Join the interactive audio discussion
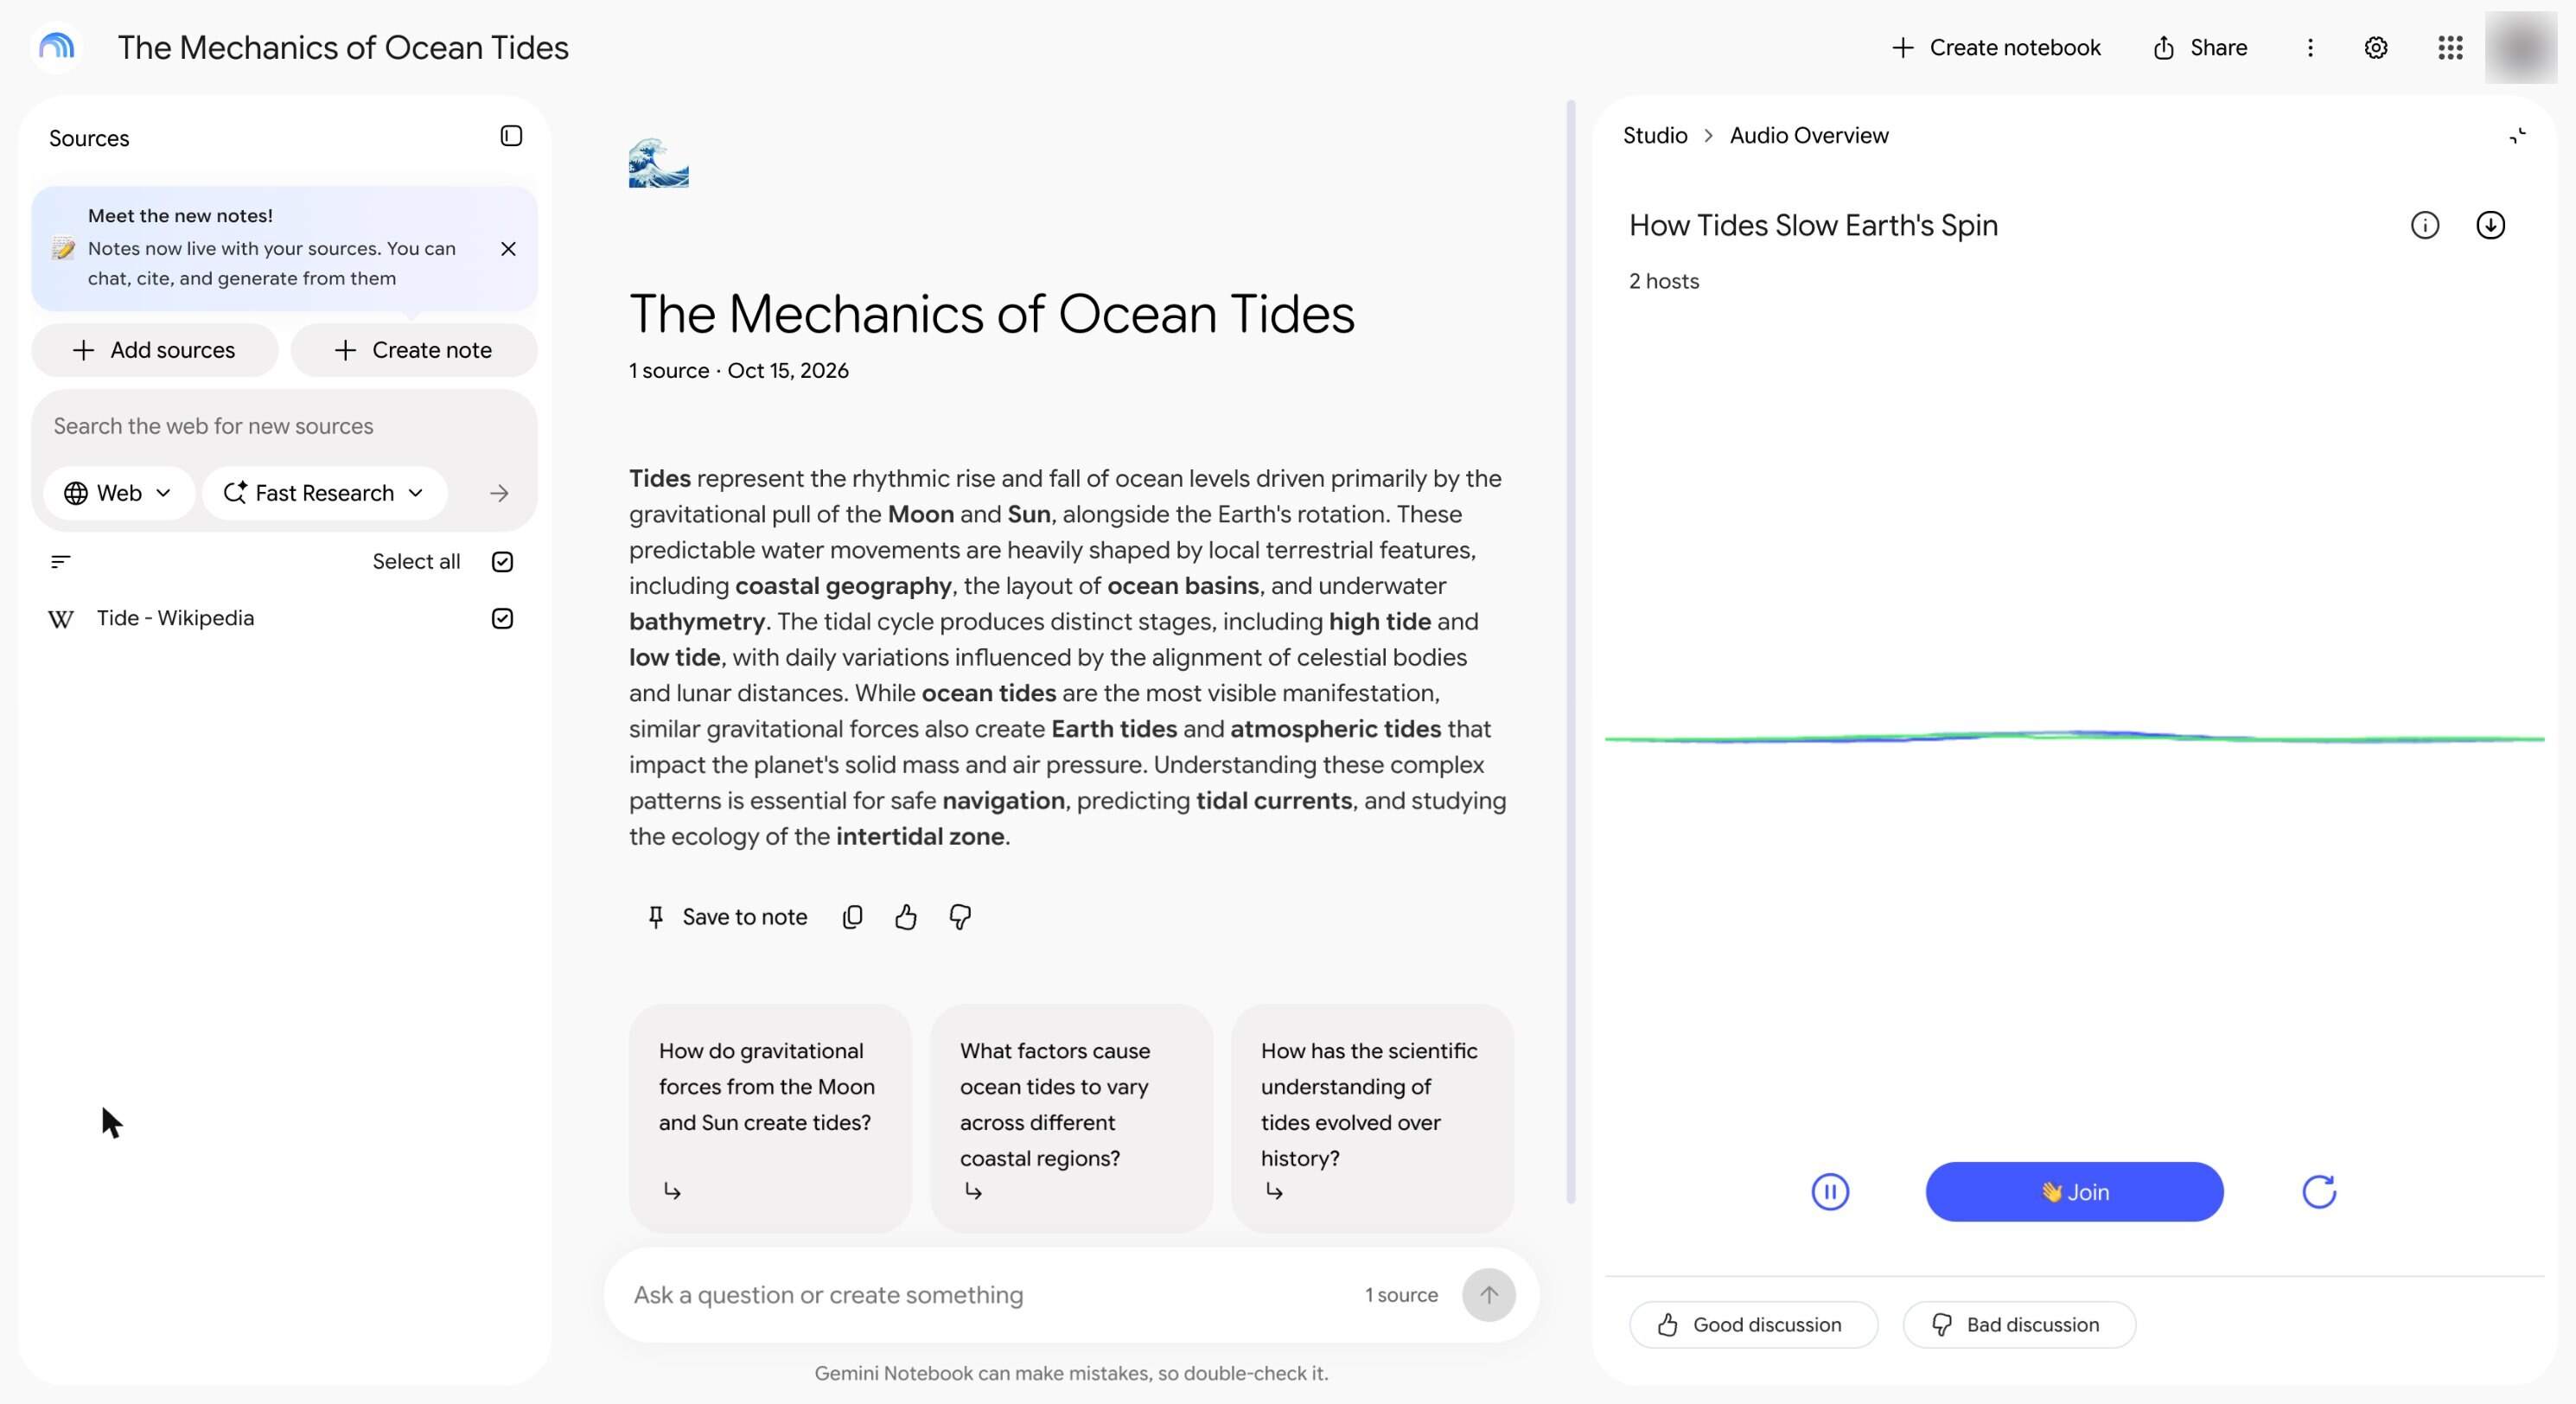The height and width of the screenshot is (1404, 2576). point(2074,1192)
